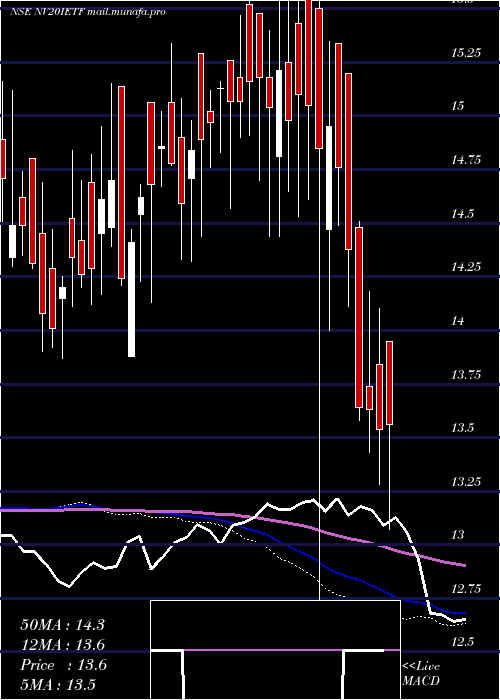Click the Price : 13.6 label
The height and width of the screenshot is (700, 500).
coord(63,665)
